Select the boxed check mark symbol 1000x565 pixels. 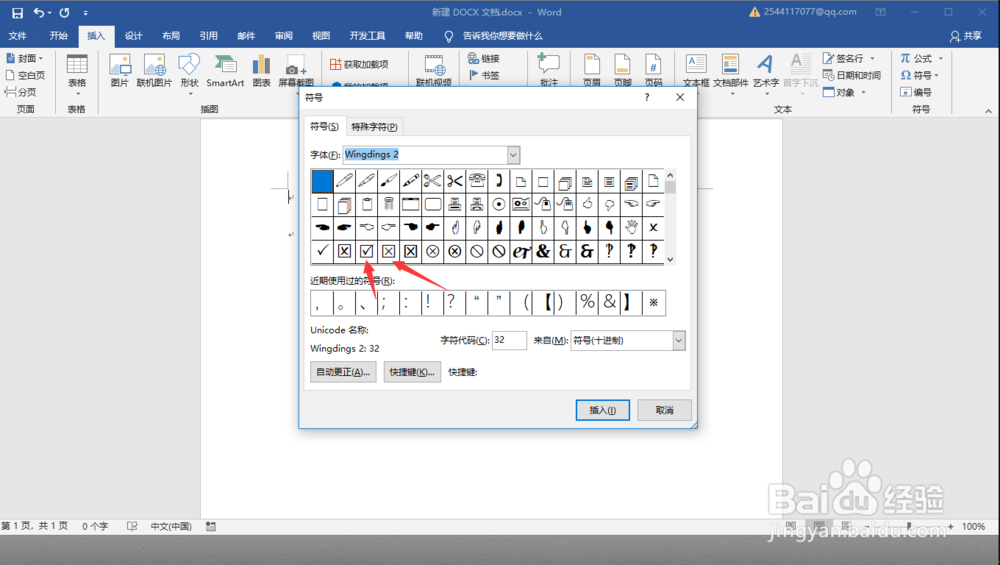pyautogui.click(x=366, y=251)
